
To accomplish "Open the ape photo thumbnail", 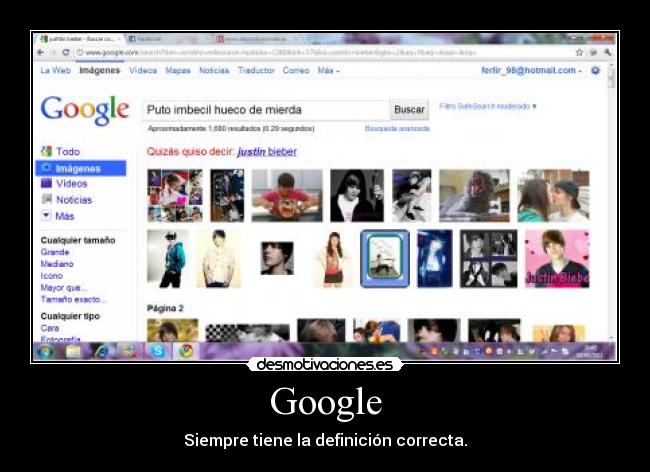I will coord(475,196).
